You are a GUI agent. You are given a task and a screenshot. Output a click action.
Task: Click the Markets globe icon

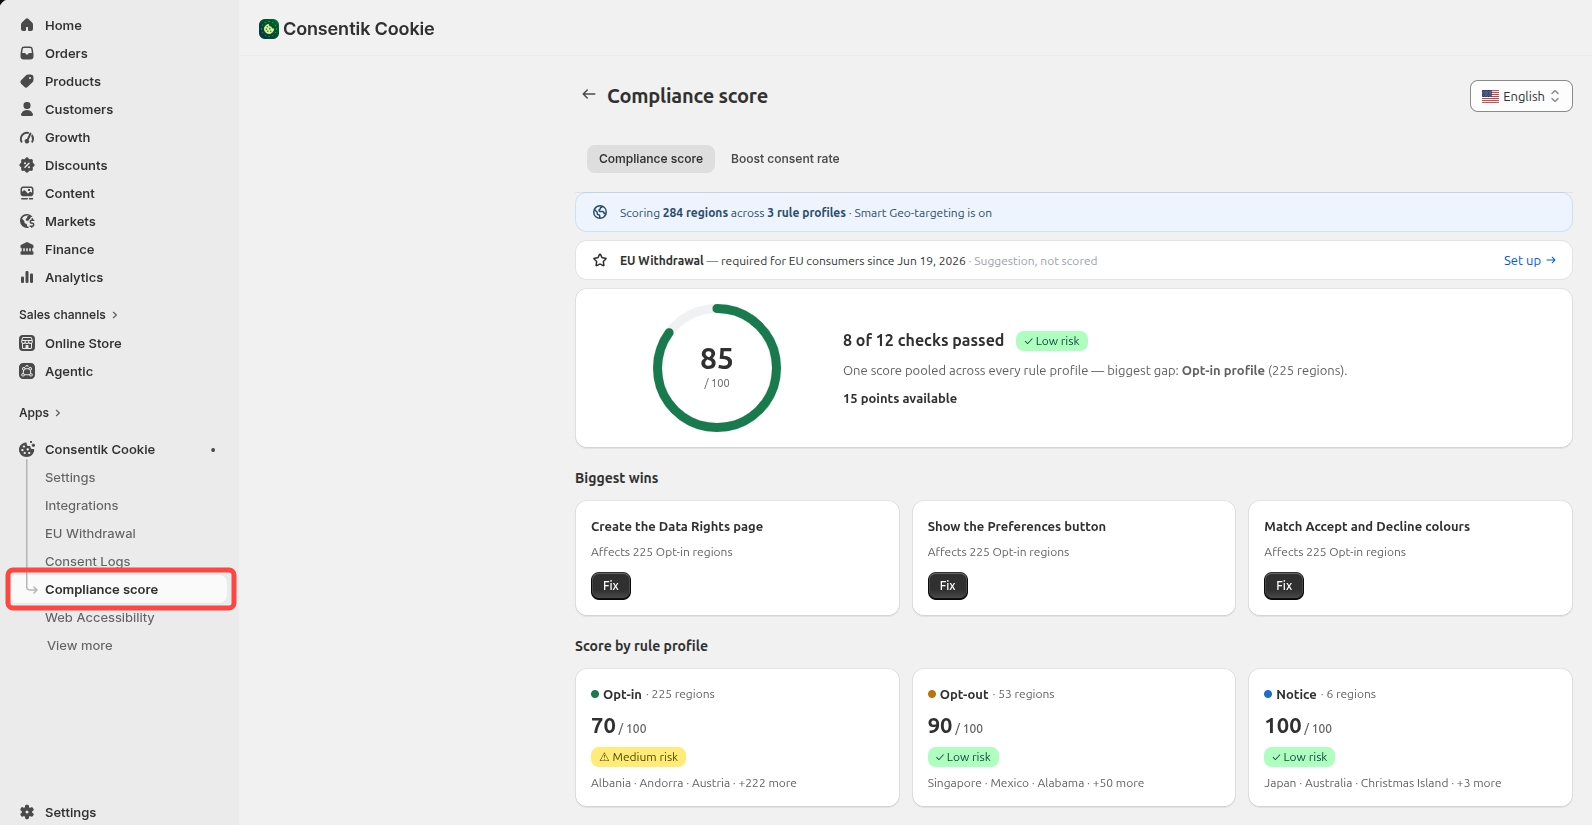27,221
